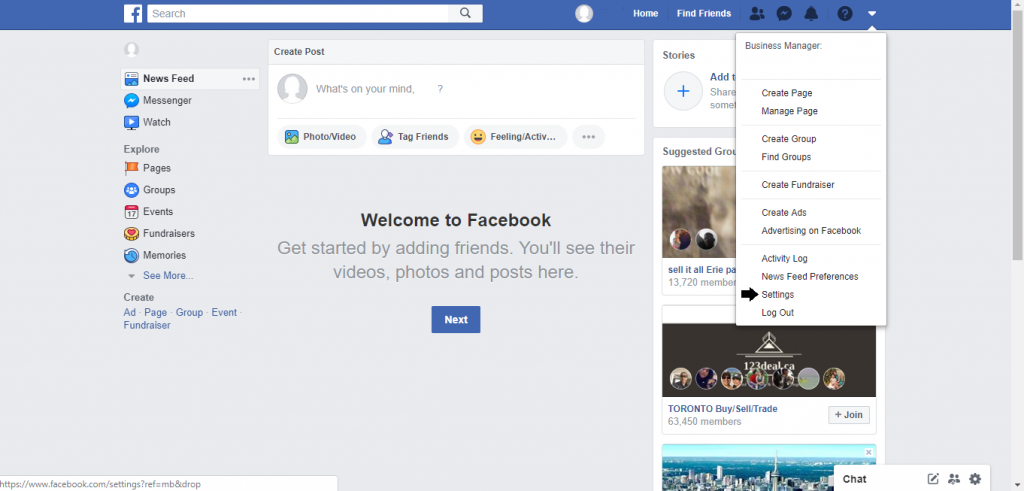Image resolution: width=1024 pixels, height=491 pixels.
Task: Expand See More in Explore section
Action: tap(168, 276)
